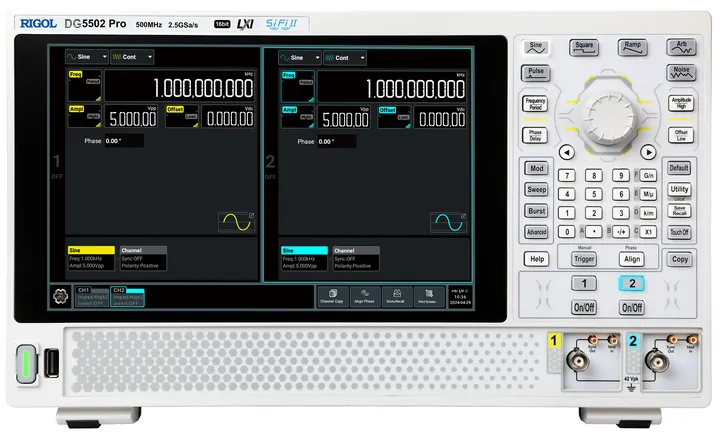The image size is (720, 437).
Task: Push the Amplitude/High key
Action: pyautogui.click(x=681, y=103)
